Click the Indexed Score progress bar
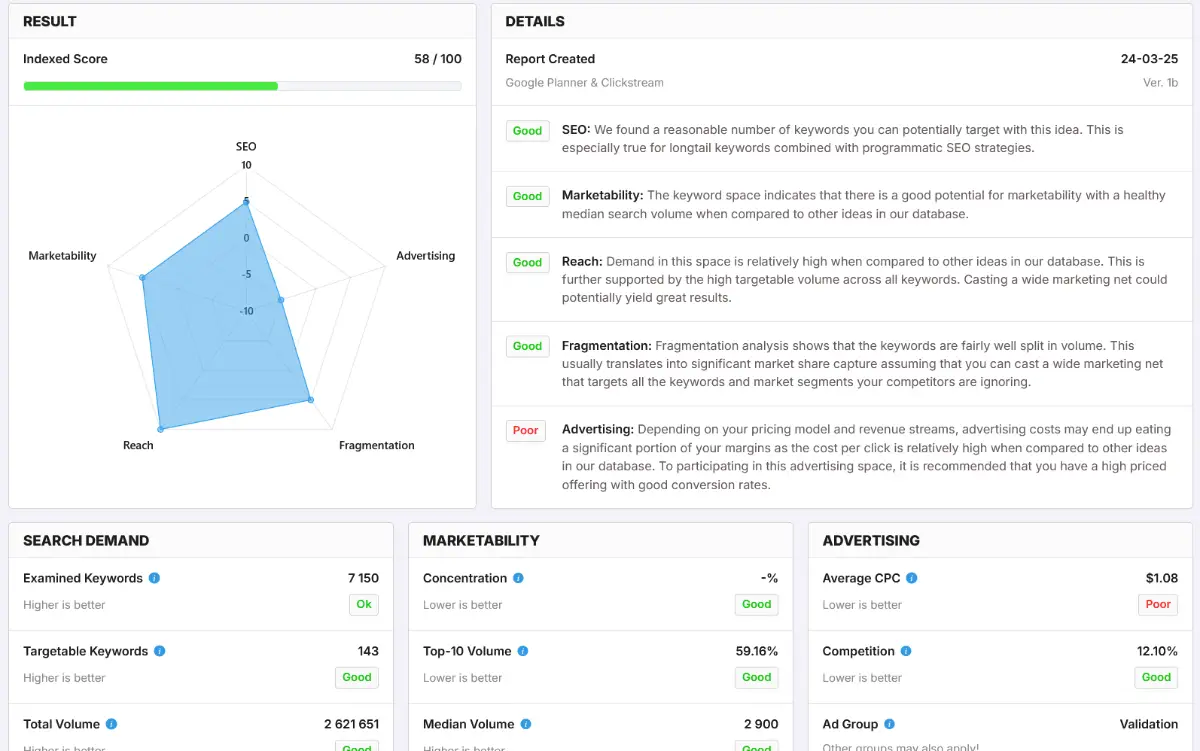Image resolution: width=1200 pixels, height=751 pixels. click(x=242, y=86)
